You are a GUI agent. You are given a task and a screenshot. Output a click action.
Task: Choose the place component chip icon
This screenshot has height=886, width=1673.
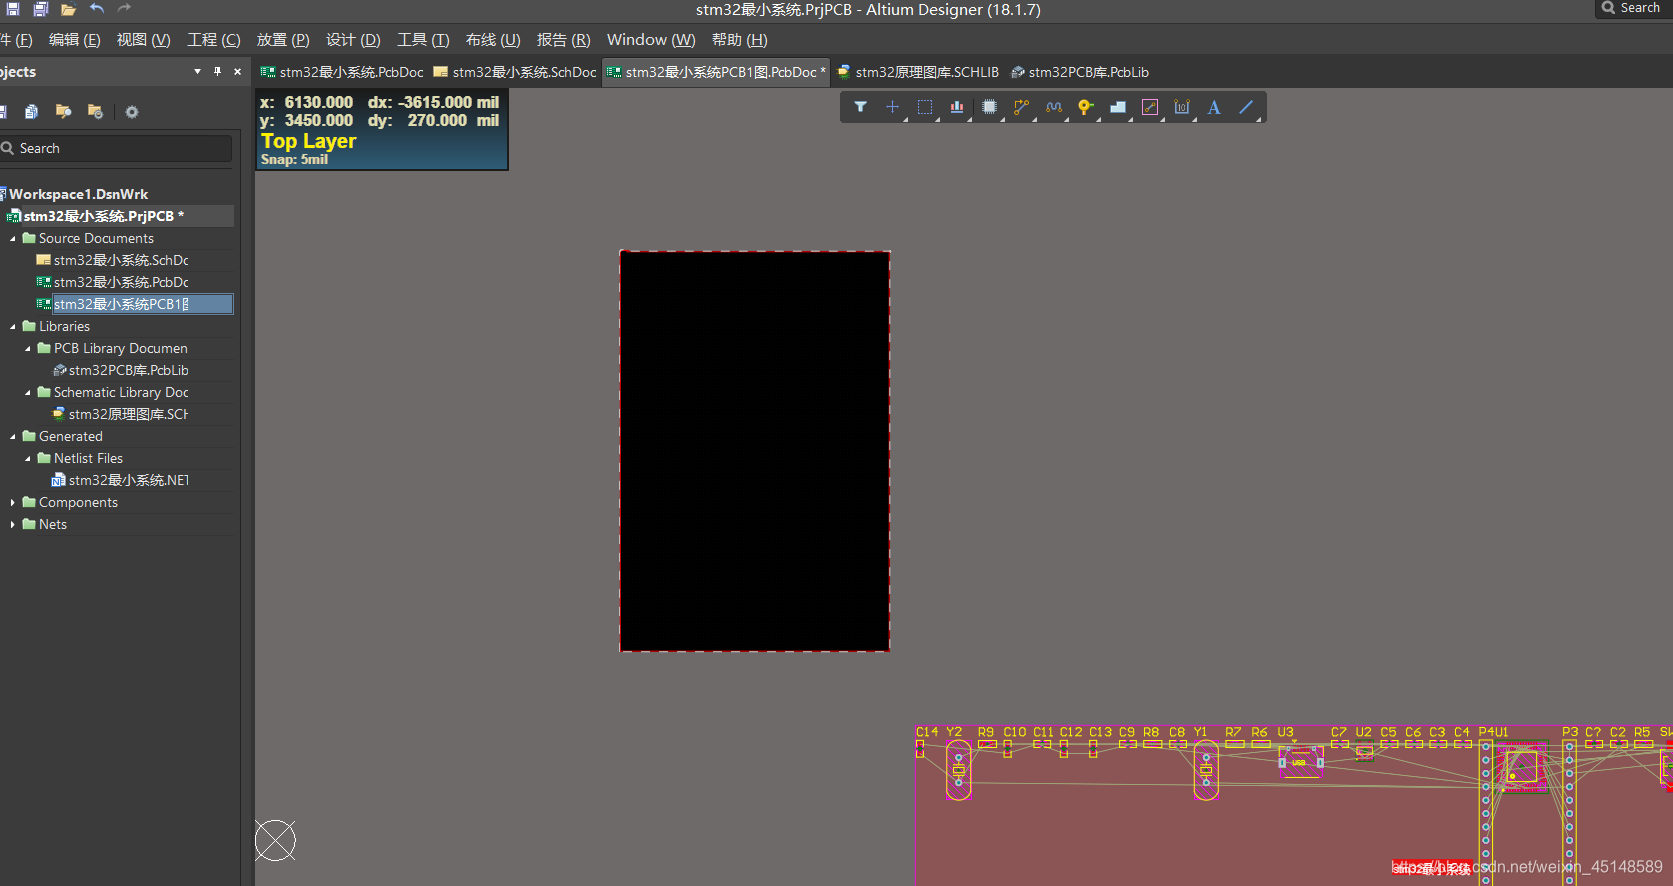(x=989, y=107)
